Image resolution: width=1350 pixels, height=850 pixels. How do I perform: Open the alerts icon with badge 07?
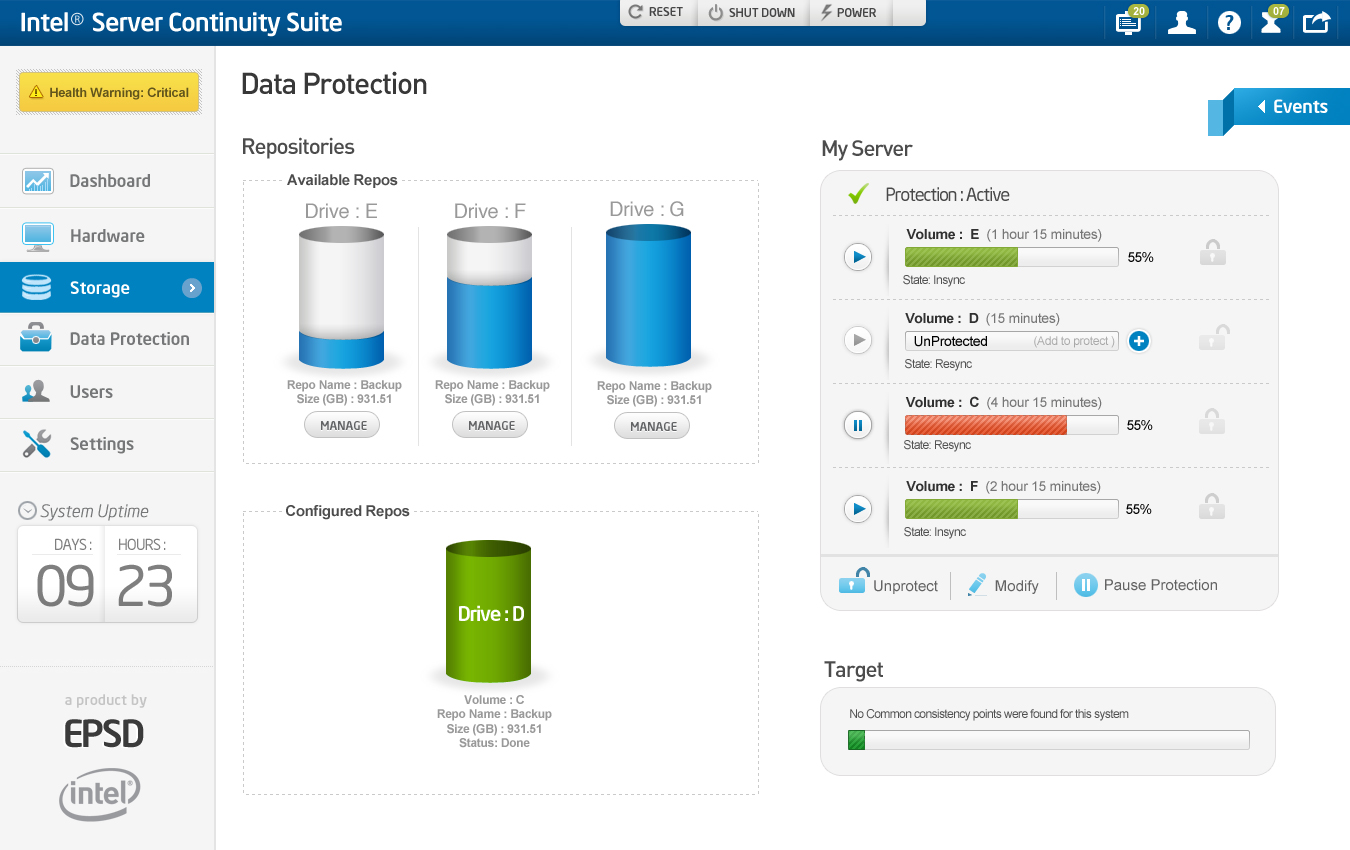1273,21
